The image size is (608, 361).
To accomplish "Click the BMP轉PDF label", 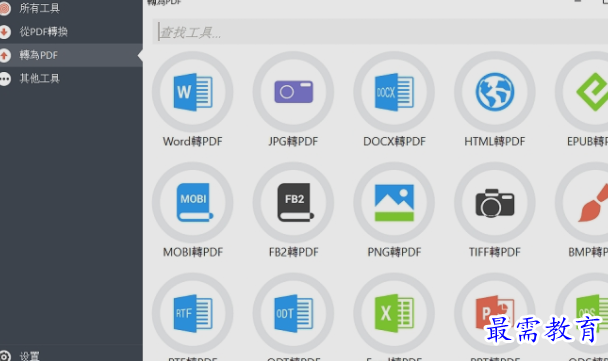I will (x=588, y=252).
